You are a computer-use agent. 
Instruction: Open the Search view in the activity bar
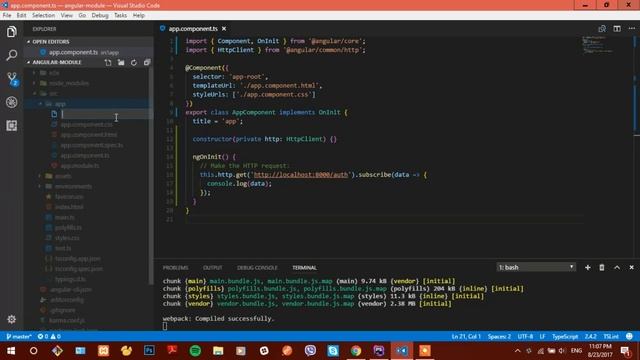tap(11, 55)
